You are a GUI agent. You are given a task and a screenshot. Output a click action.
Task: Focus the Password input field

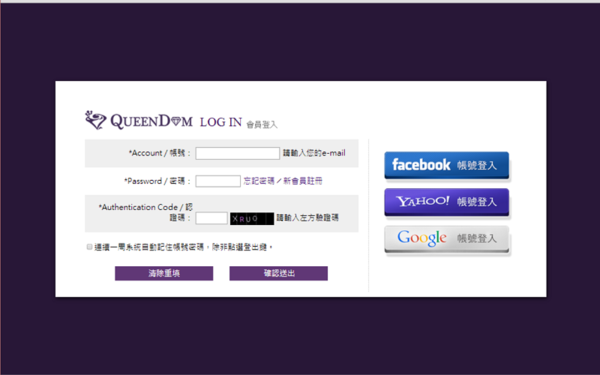pyautogui.click(x=218, y=181)
